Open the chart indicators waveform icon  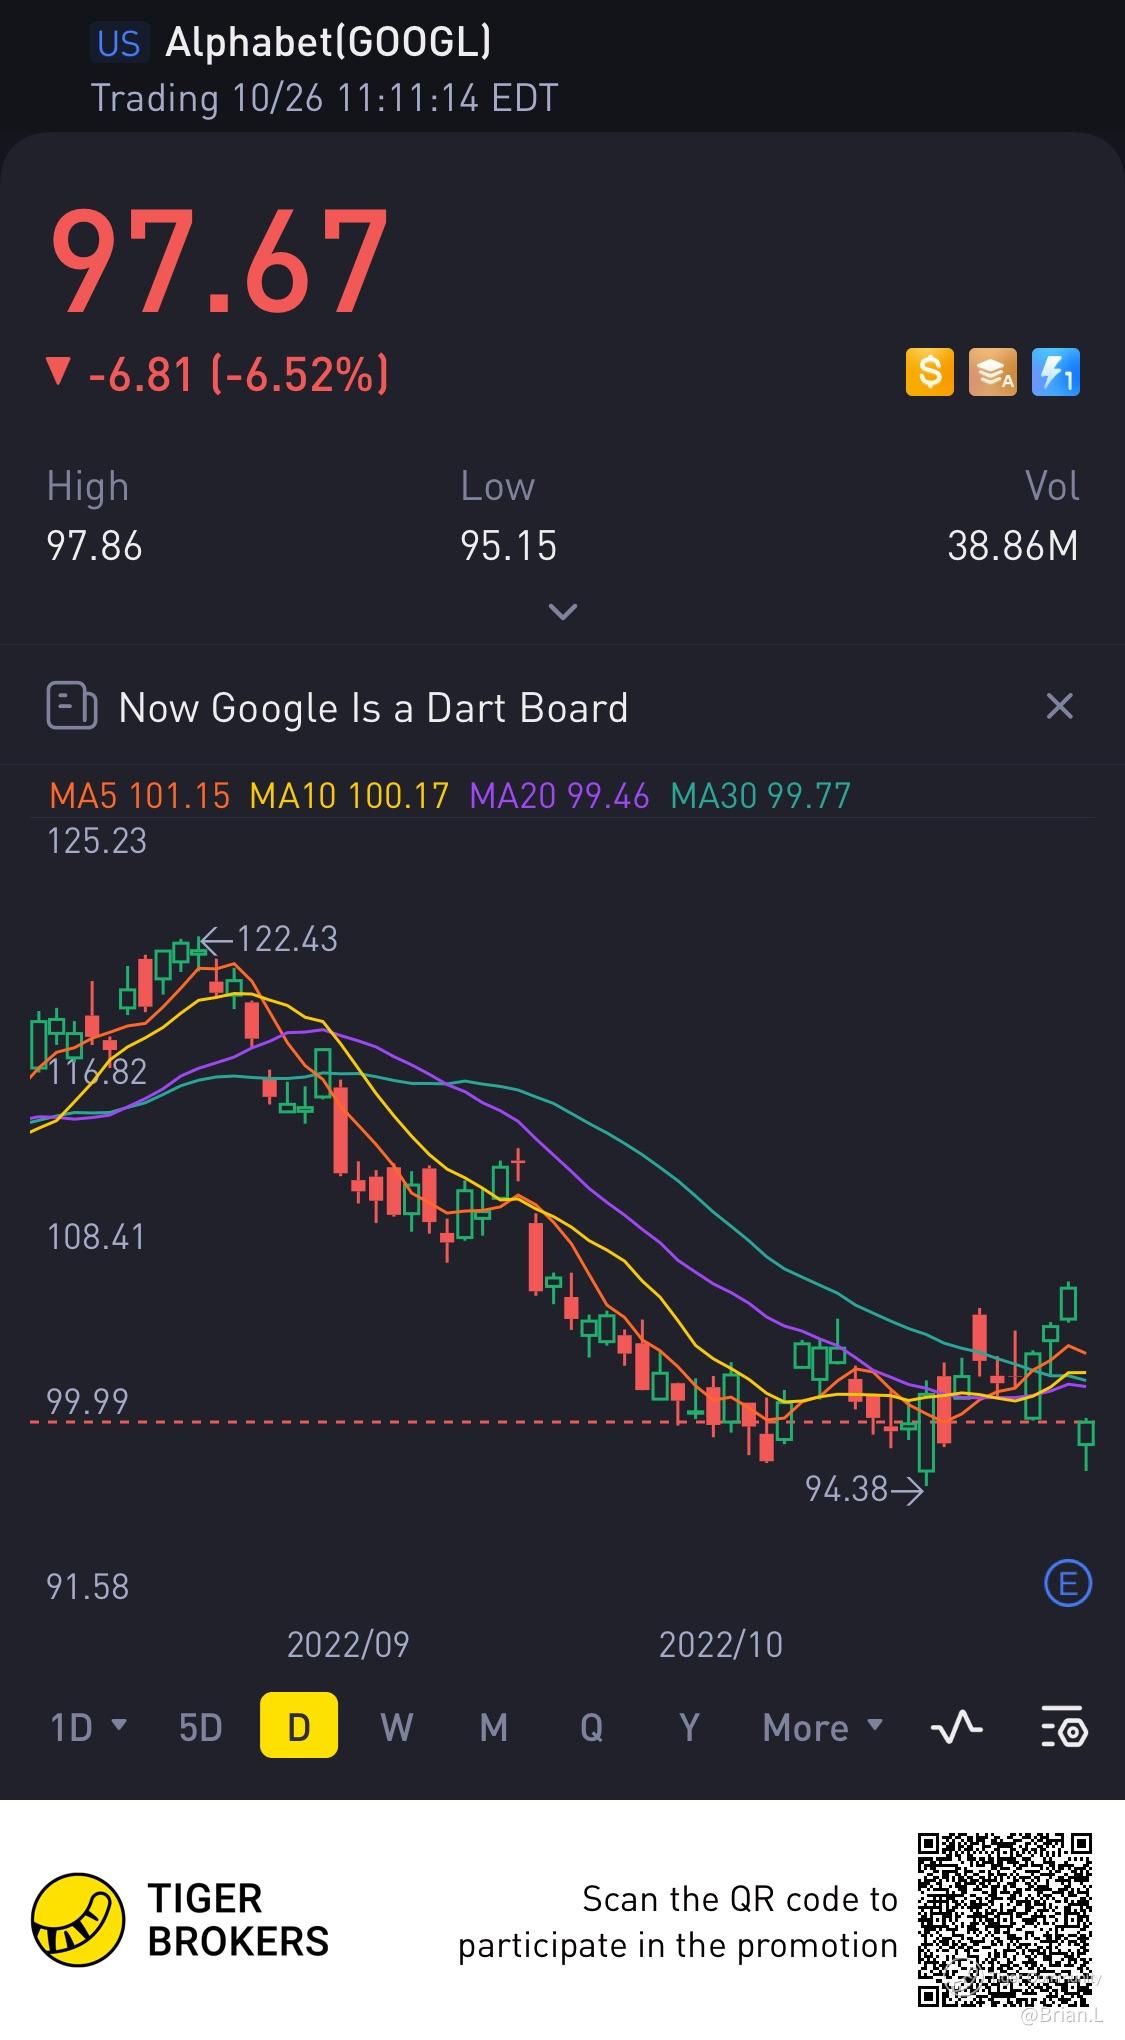click(957, 1727)
